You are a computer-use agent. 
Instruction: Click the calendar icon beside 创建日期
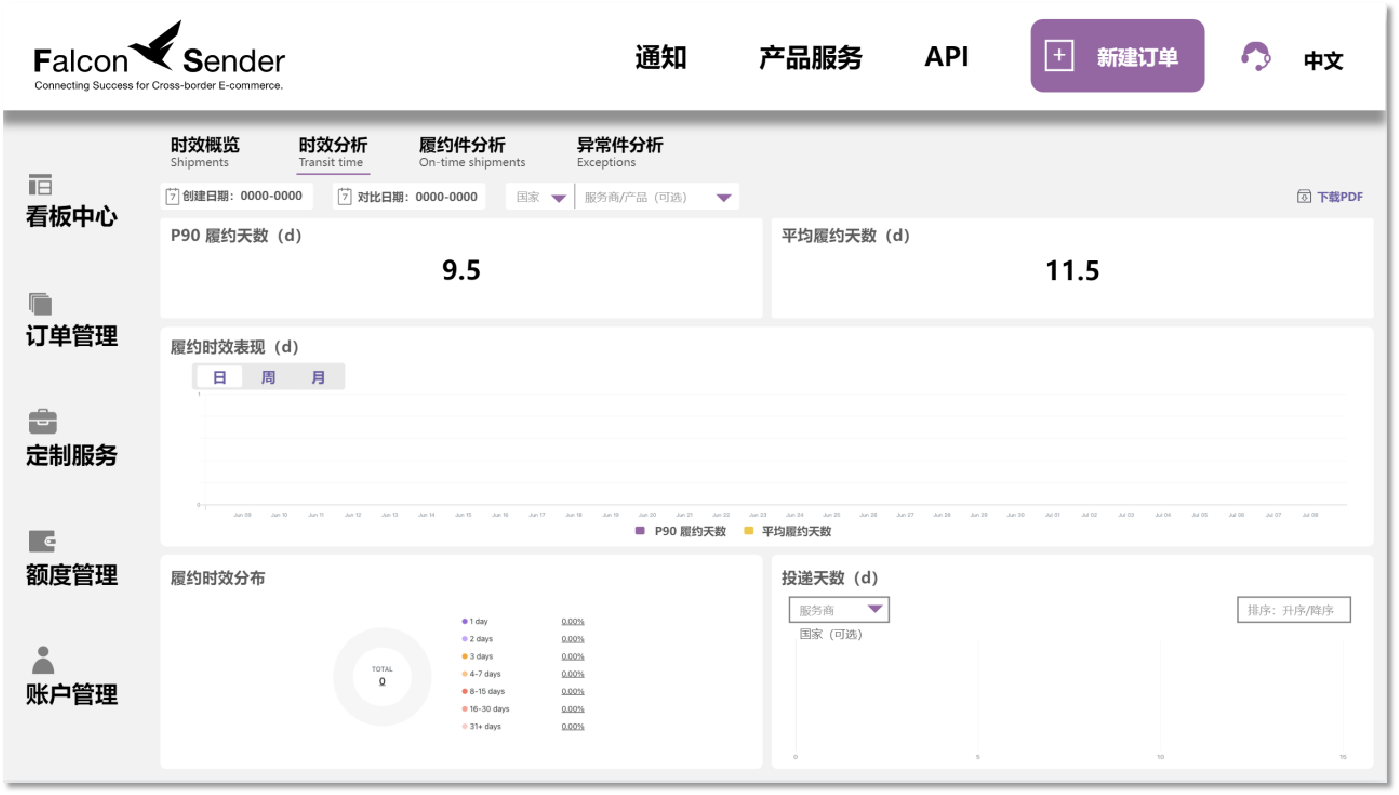172,197
